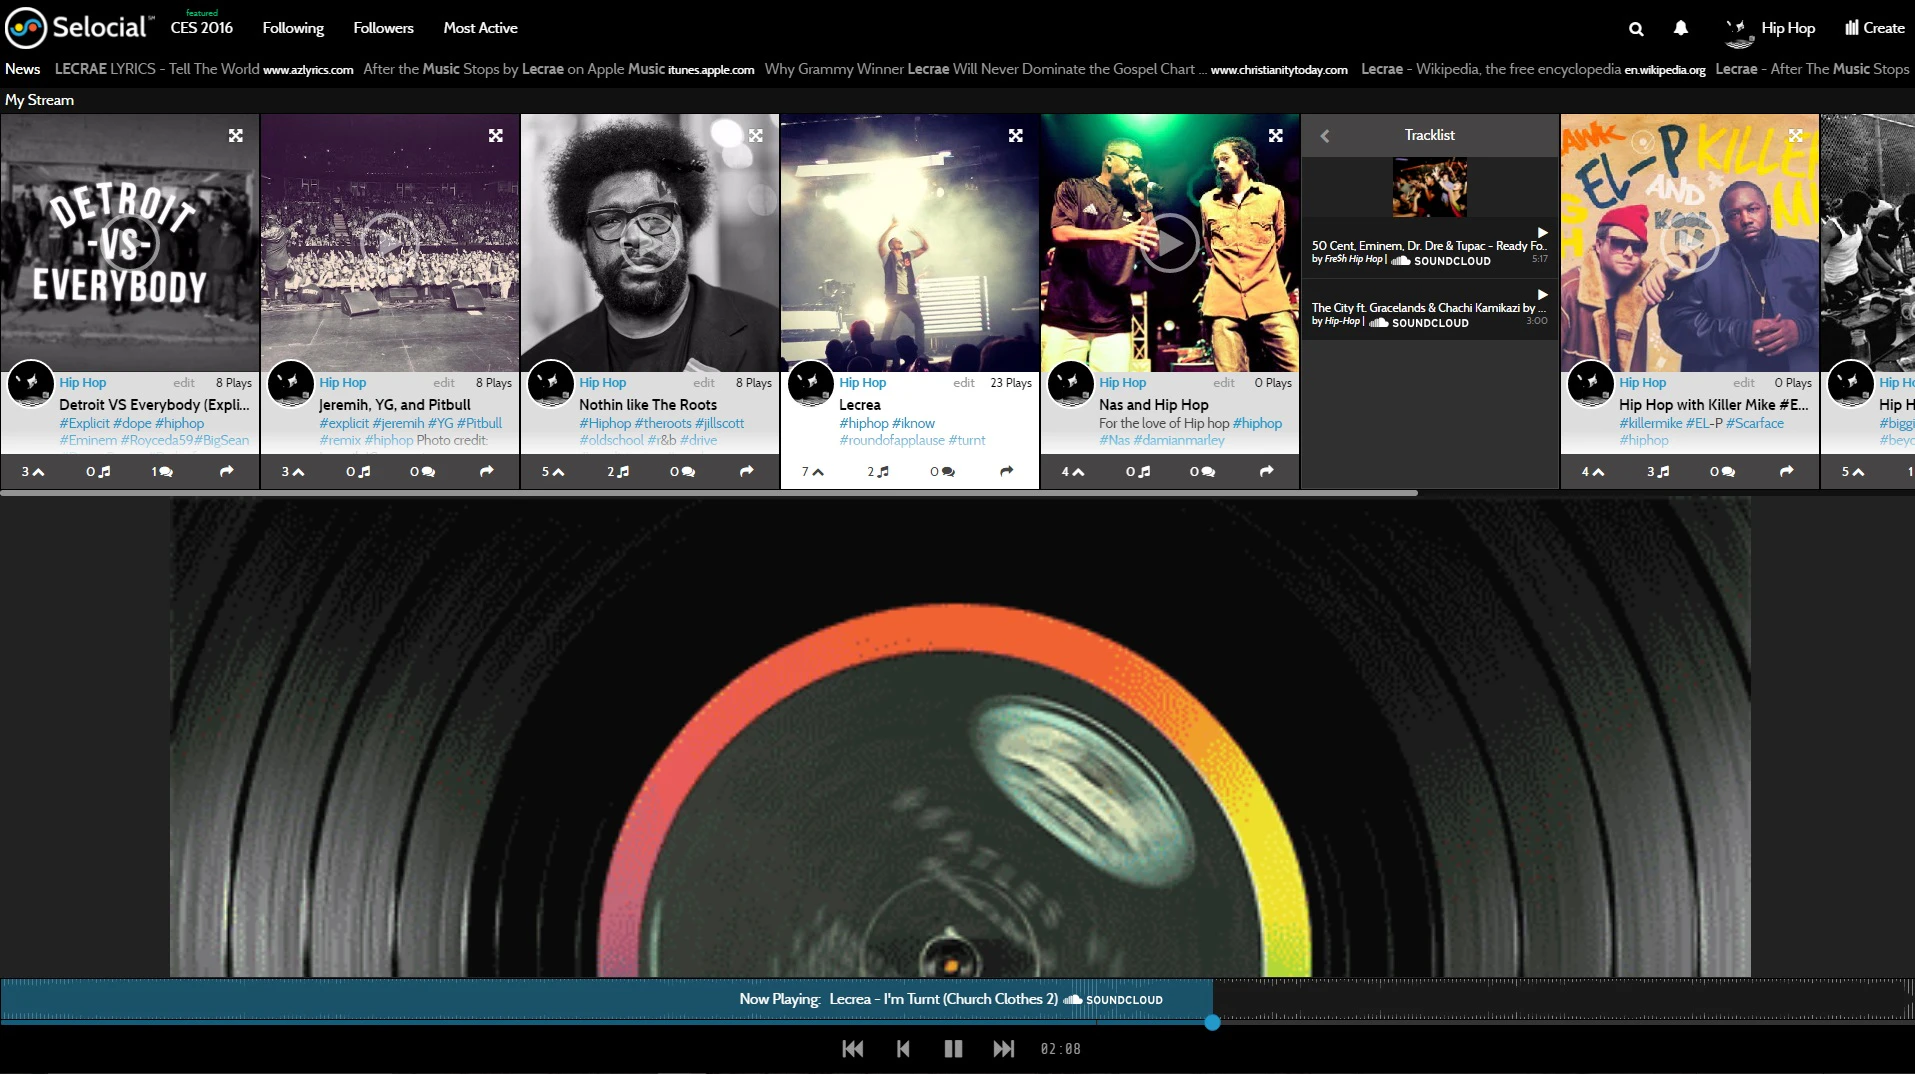1915x1074 pixels.
Task: Open tracks of Nothin like The Roots post
Action: 618,471
